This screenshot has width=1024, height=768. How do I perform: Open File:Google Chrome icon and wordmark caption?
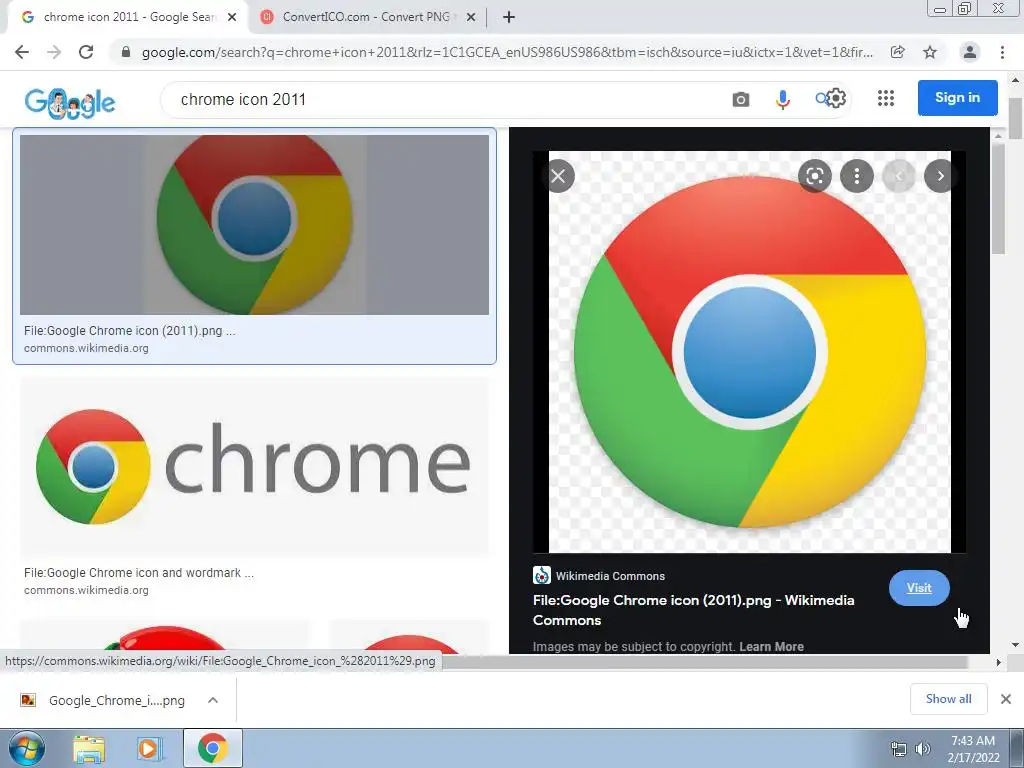[x=138, y=573]
